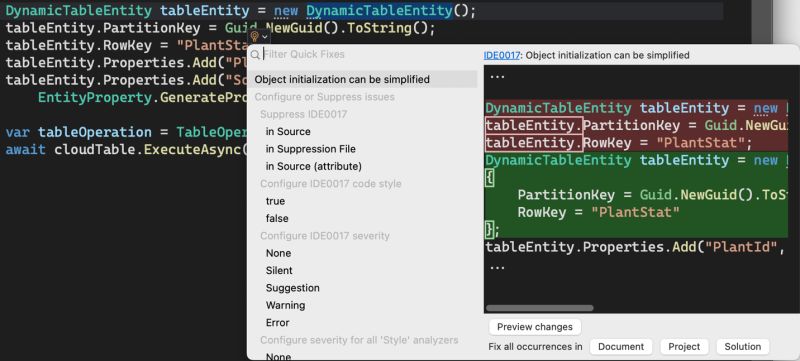Open the IDE0017 documentation link
800x361 pixels.
click(x=502, y=55)
